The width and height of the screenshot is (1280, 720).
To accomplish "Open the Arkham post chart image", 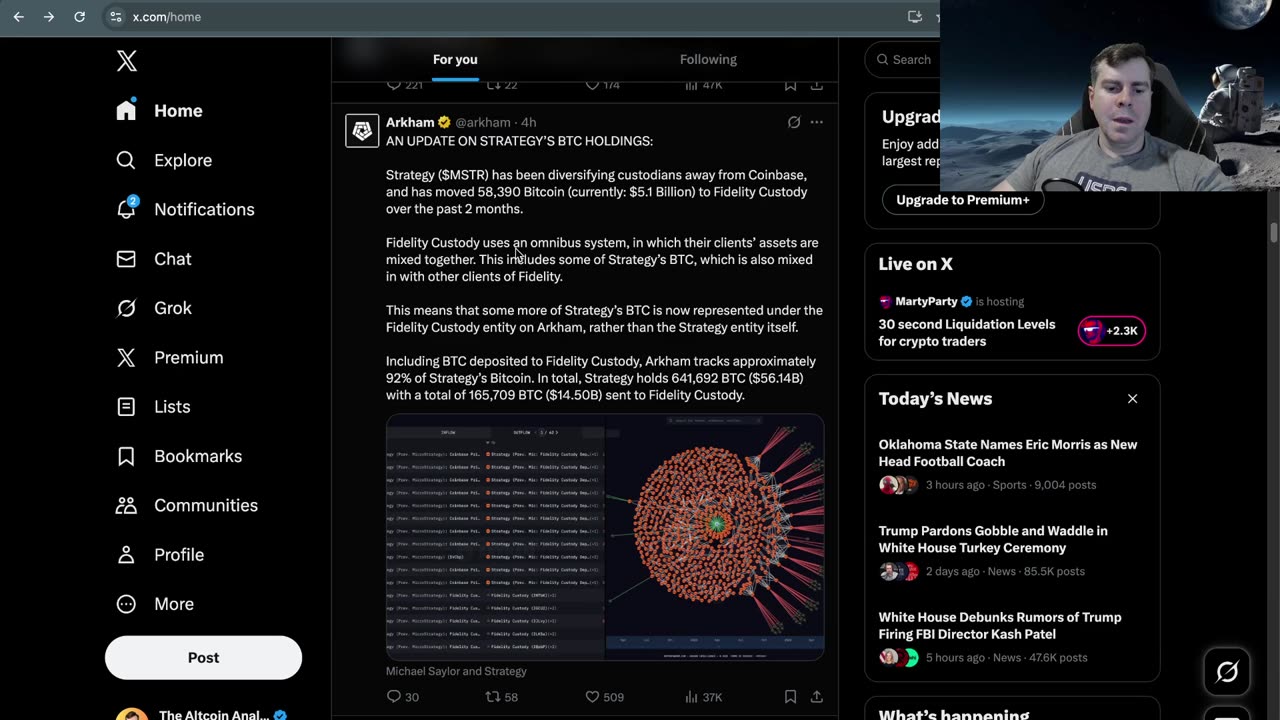I will coord(605,537).
